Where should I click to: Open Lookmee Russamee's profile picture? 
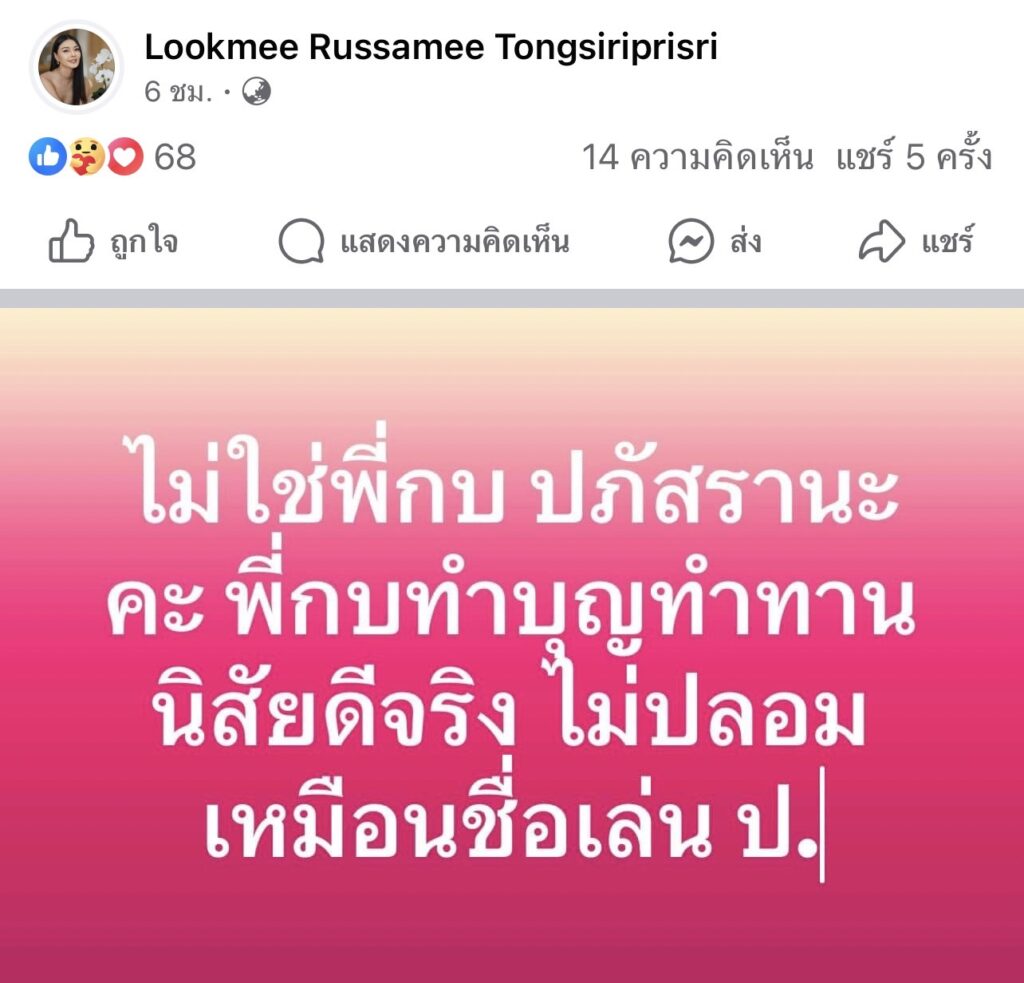76,66
